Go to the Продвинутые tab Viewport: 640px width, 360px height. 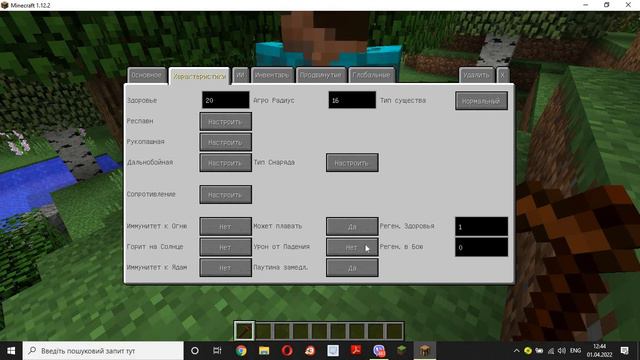pyautogui.click(x=321, y=75)
